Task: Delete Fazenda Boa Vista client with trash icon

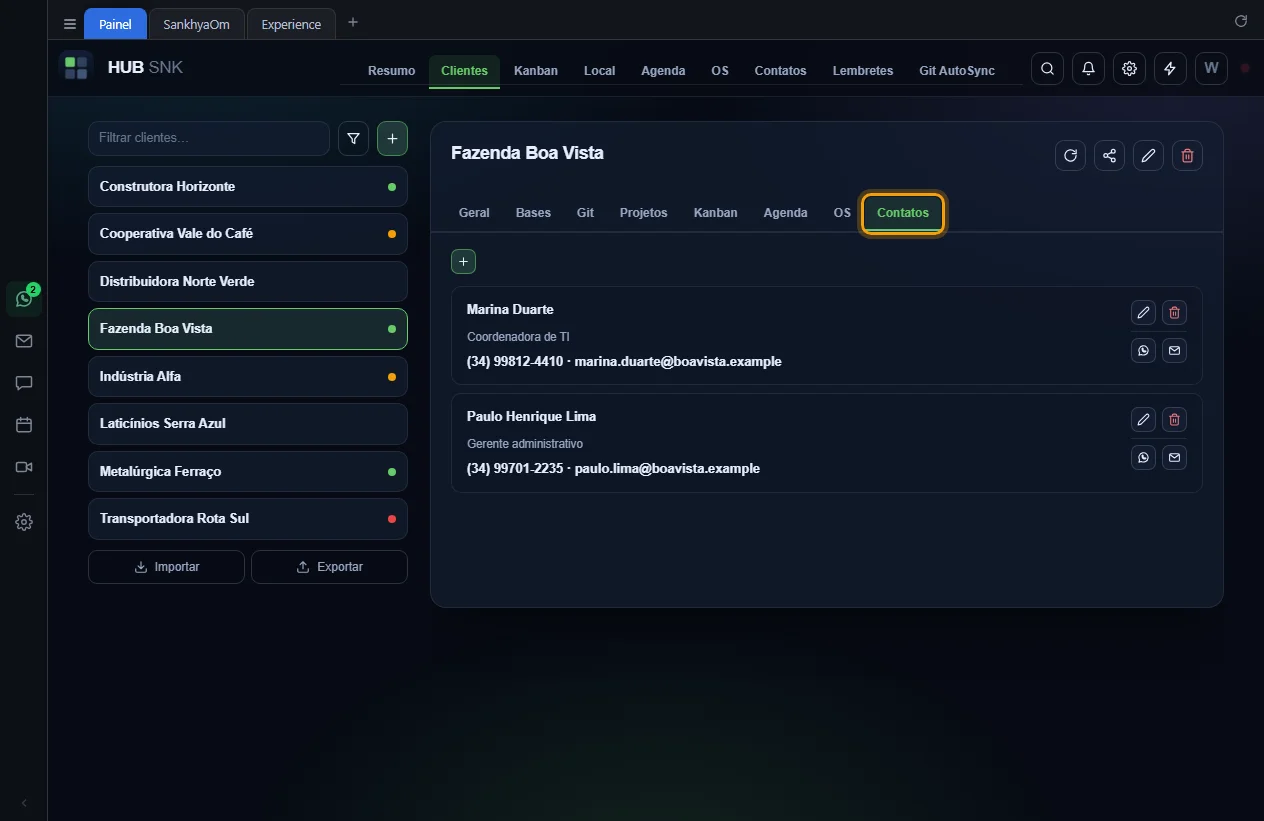Action: click(x=1187, y=155)
